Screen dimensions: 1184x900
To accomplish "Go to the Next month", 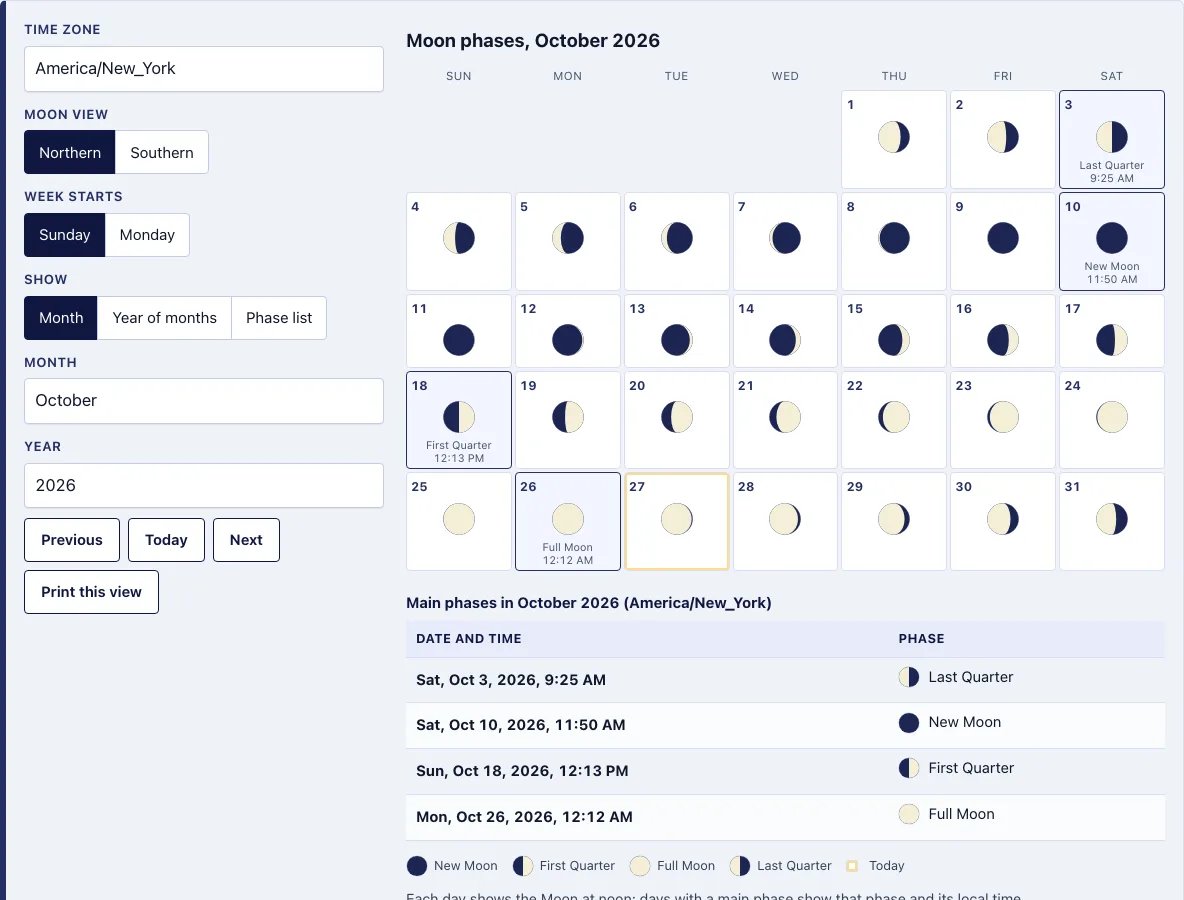I will click(x=246, y=540).
